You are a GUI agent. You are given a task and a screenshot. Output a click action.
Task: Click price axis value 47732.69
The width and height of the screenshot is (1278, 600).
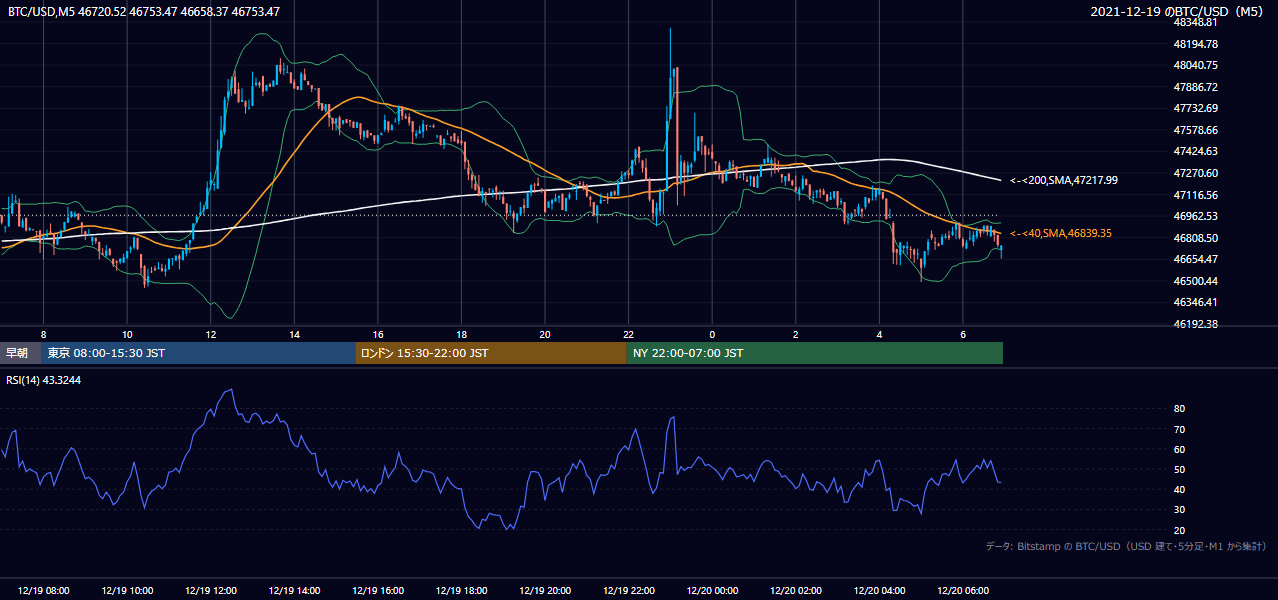pos(1196,108)
